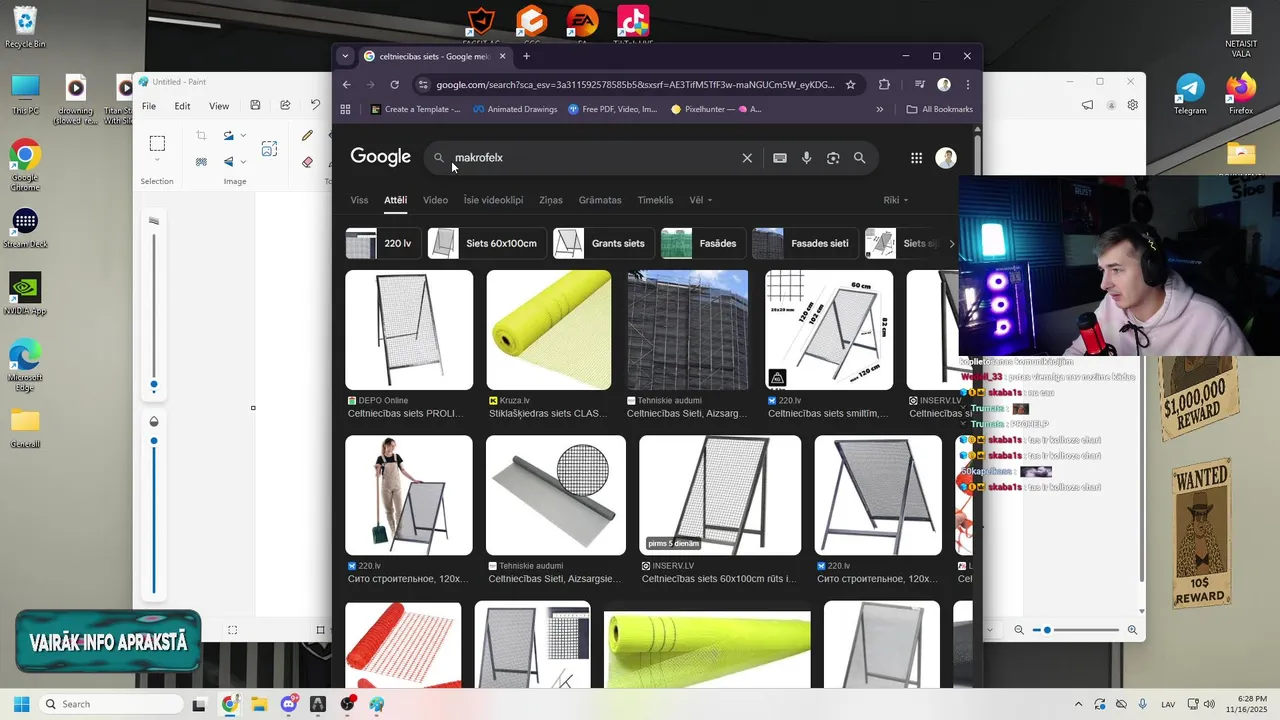Screen dimensions: 1280x720
Task: Click the Share icon in Paint
Action: pyautogui.click(x=285, y=105)
